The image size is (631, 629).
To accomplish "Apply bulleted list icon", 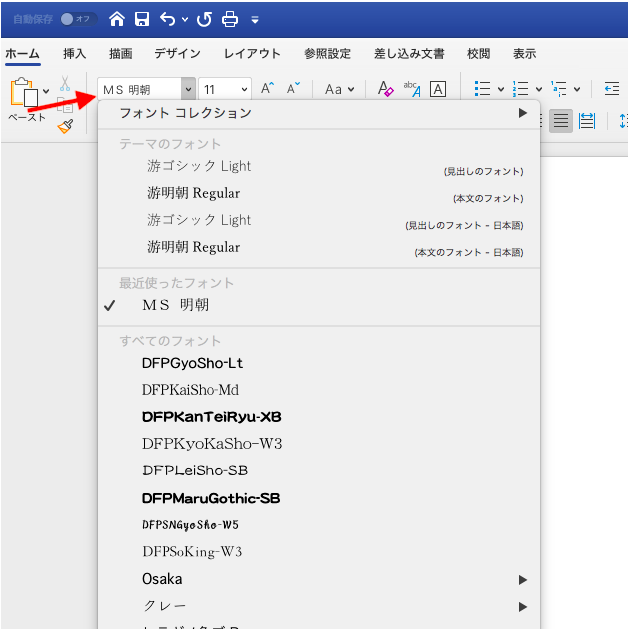I will coord(482,89).
